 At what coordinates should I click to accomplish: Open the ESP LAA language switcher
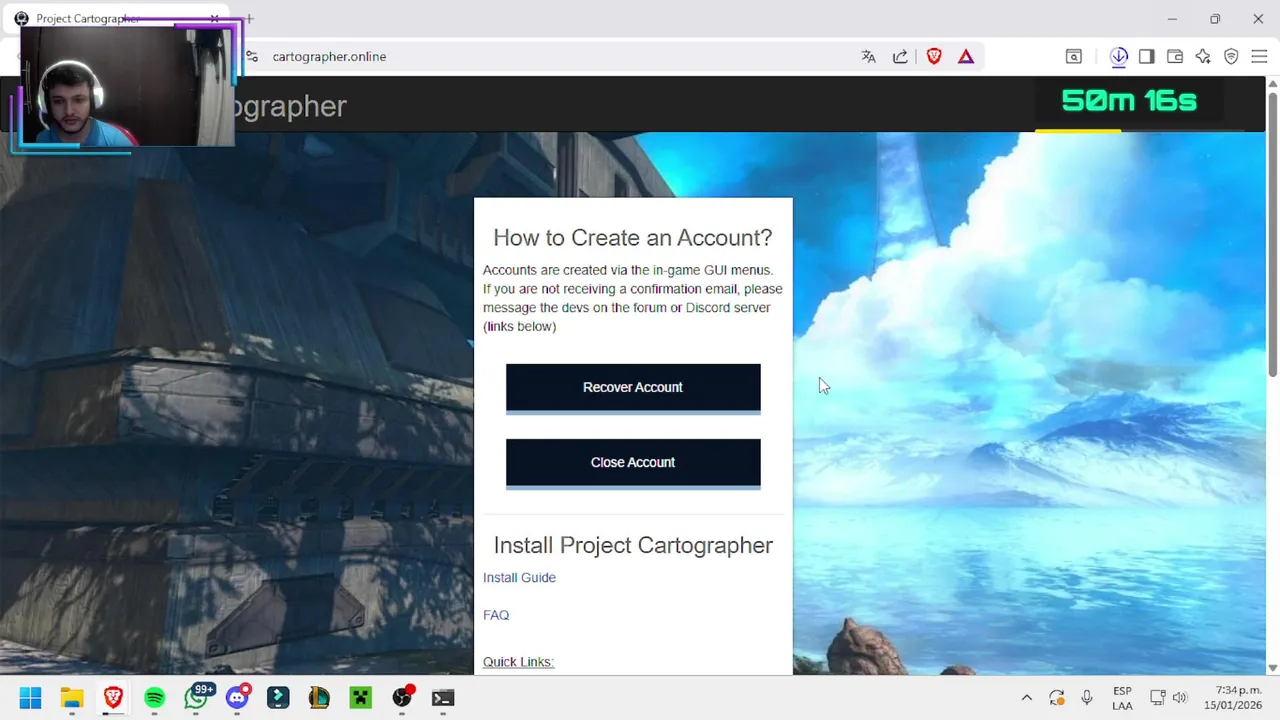pyautogui.click(x=1122, y=698)
